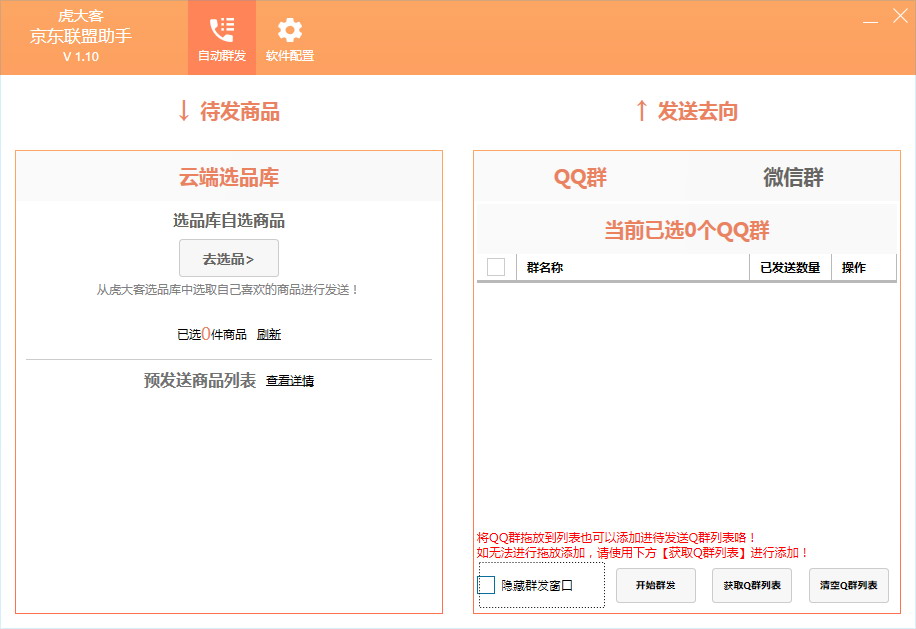The height and width of the screenshot is (629, 916).
Task: Click the 群名称 column header
Action: (545, 268)
